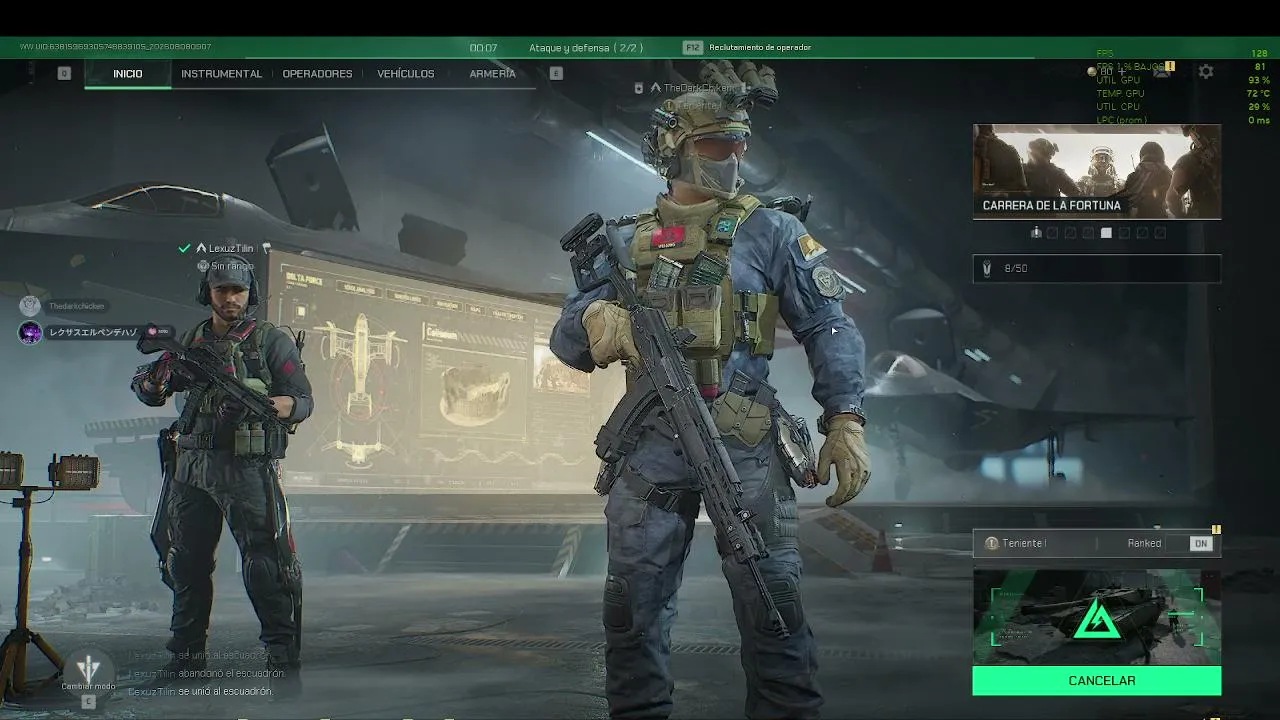Toggle the Ranked ON switch
The width and height of the screenshot is (1280, 720).
[x=1201, y=543]
